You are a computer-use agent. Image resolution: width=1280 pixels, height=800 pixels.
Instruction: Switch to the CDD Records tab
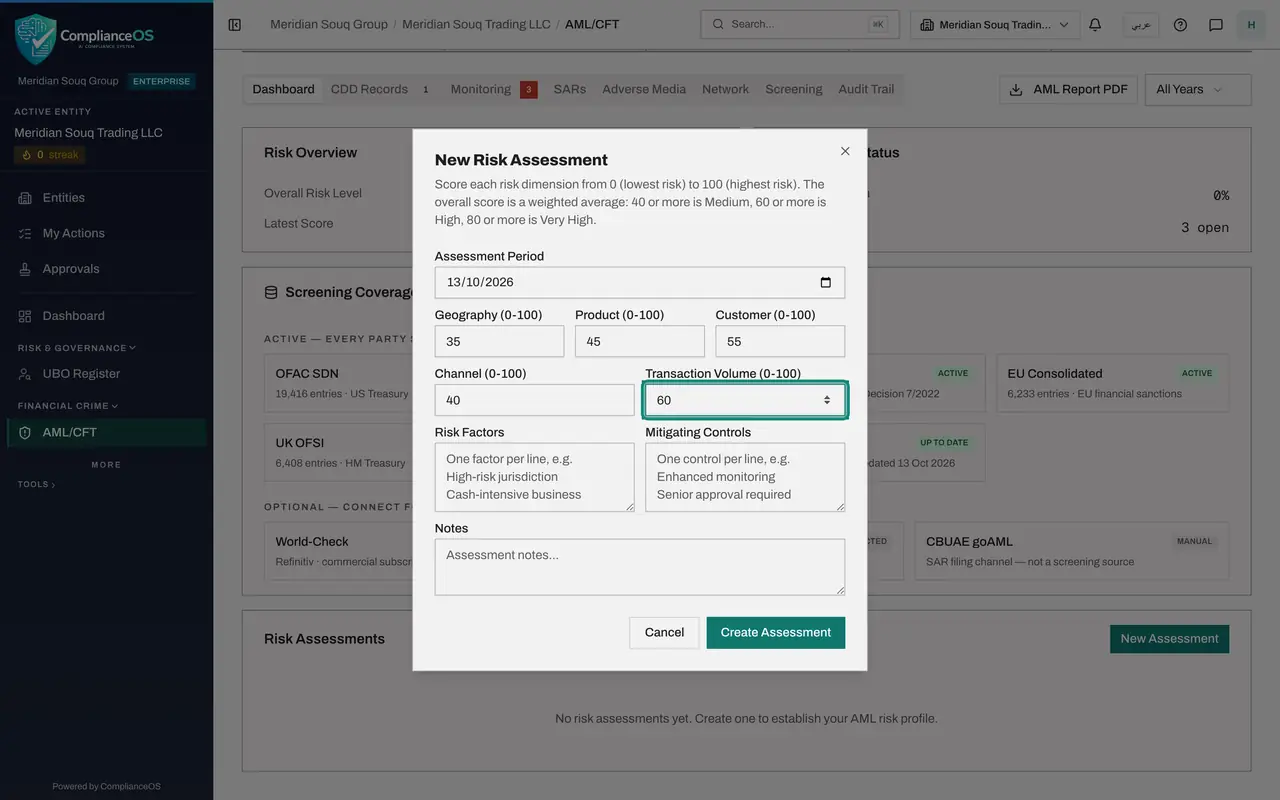click(x=380, y=89)
